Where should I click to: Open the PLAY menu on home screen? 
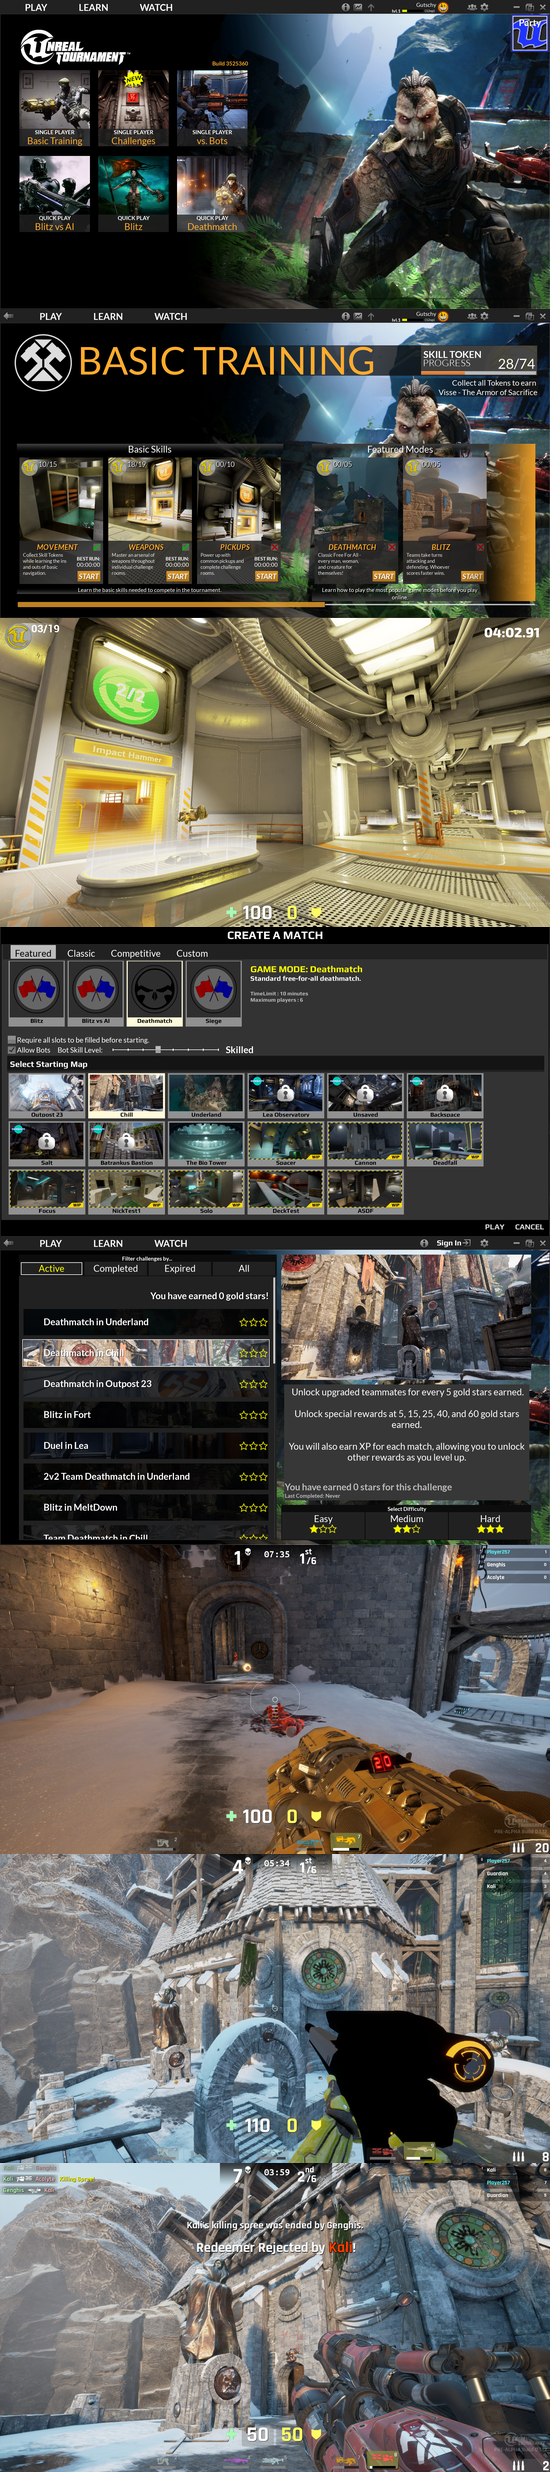click(36, 7)
